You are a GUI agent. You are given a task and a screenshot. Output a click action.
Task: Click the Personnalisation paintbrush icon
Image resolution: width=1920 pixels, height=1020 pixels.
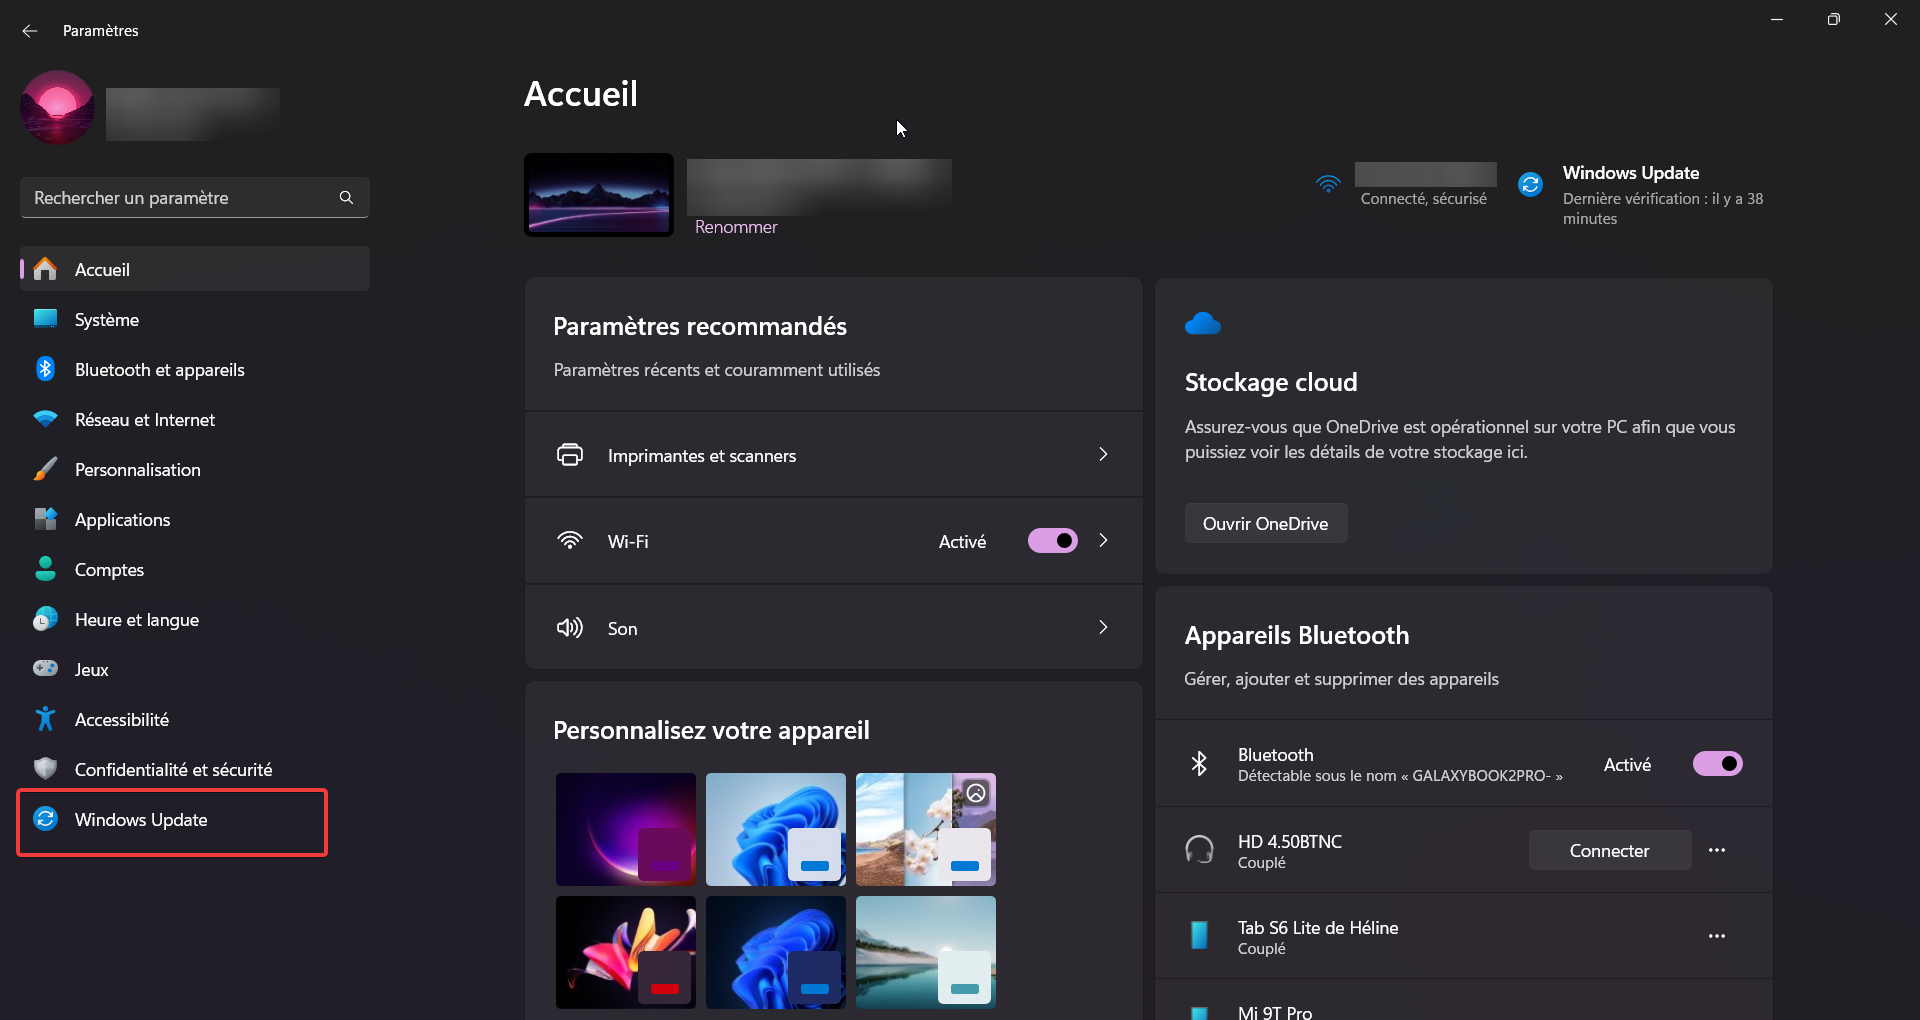tap(45, 469)
